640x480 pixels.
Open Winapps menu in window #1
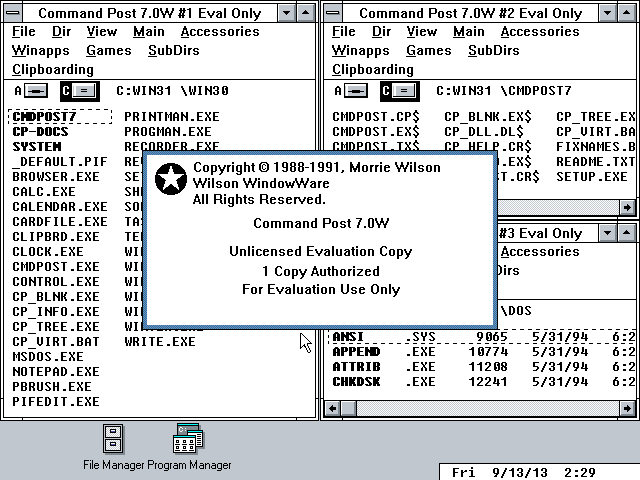40,51
